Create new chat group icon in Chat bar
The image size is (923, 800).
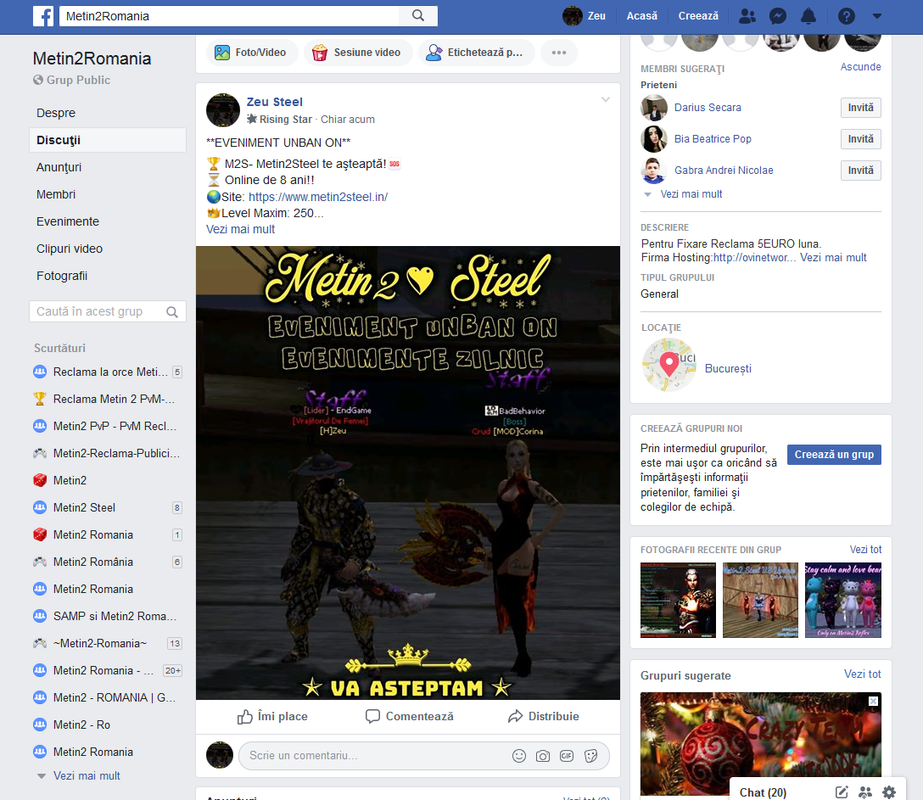tap(865, 792)
